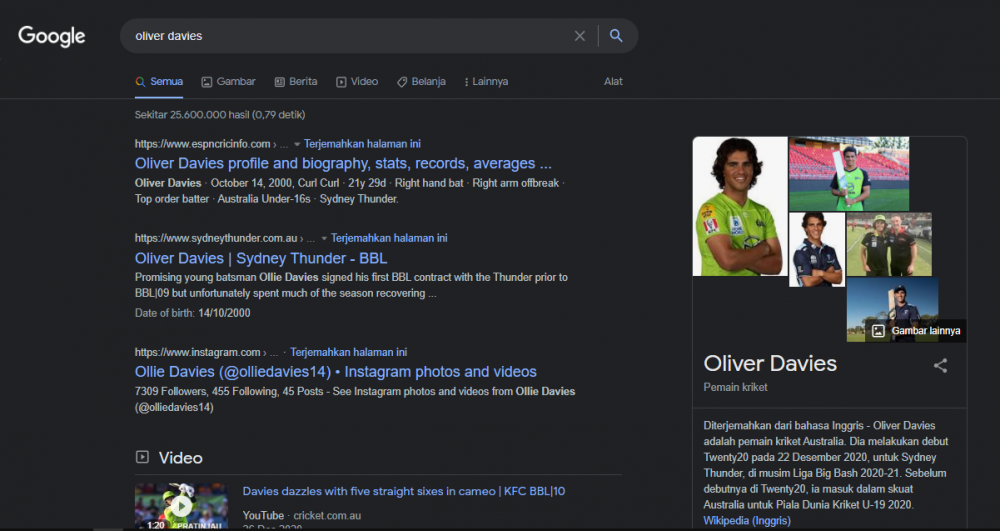This screenshot has width=1000, height=531.
Task: Open portrait photo in navy uniform
Action: [x=817, y=250]
